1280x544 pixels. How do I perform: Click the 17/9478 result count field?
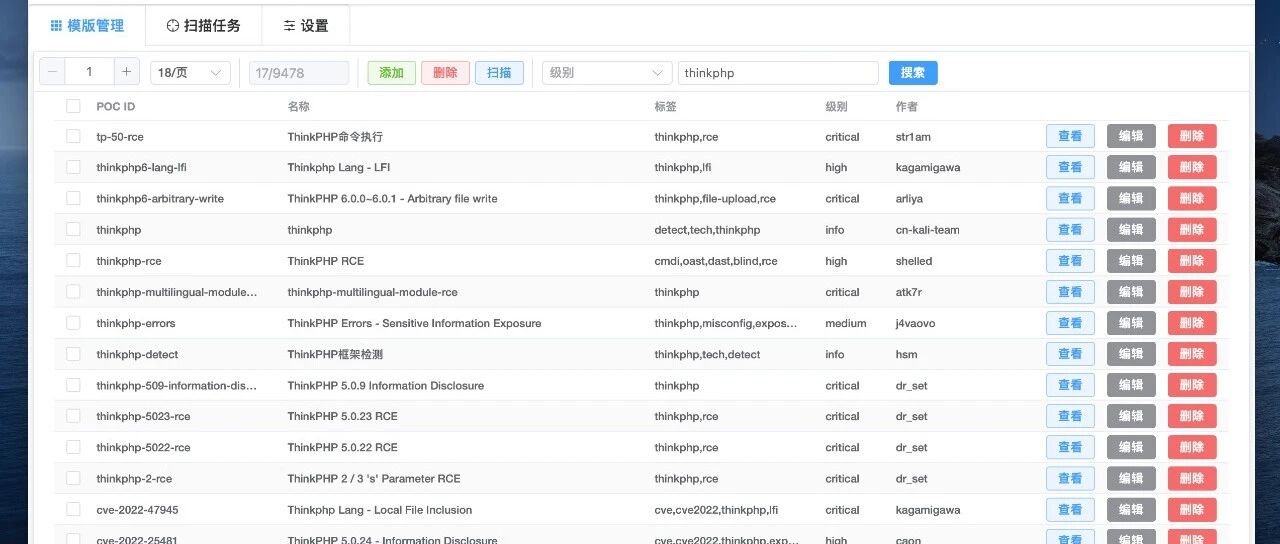click(x=299, y=72)
